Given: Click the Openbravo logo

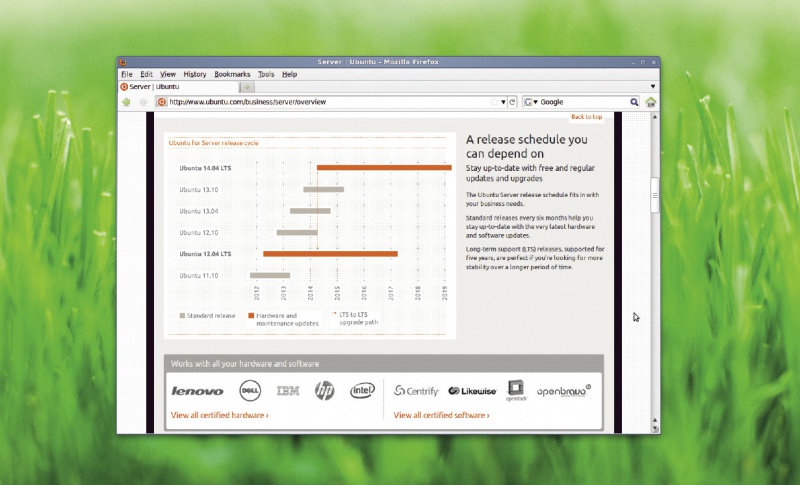Looking at the screenshot, I should 564,391.
